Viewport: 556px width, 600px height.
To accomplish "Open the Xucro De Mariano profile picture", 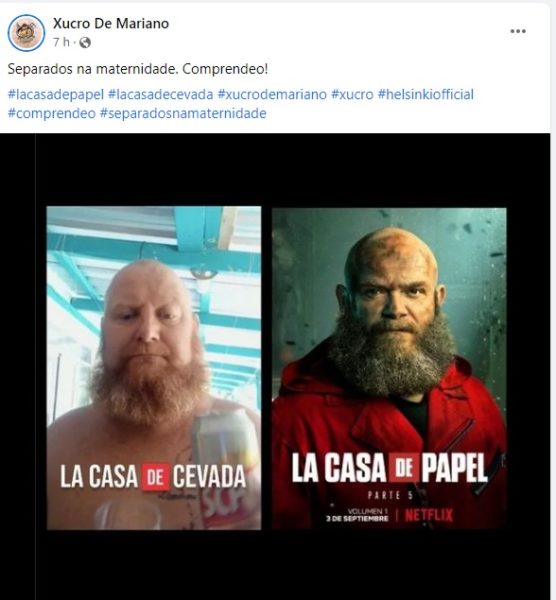I will (x=26, y=33).
